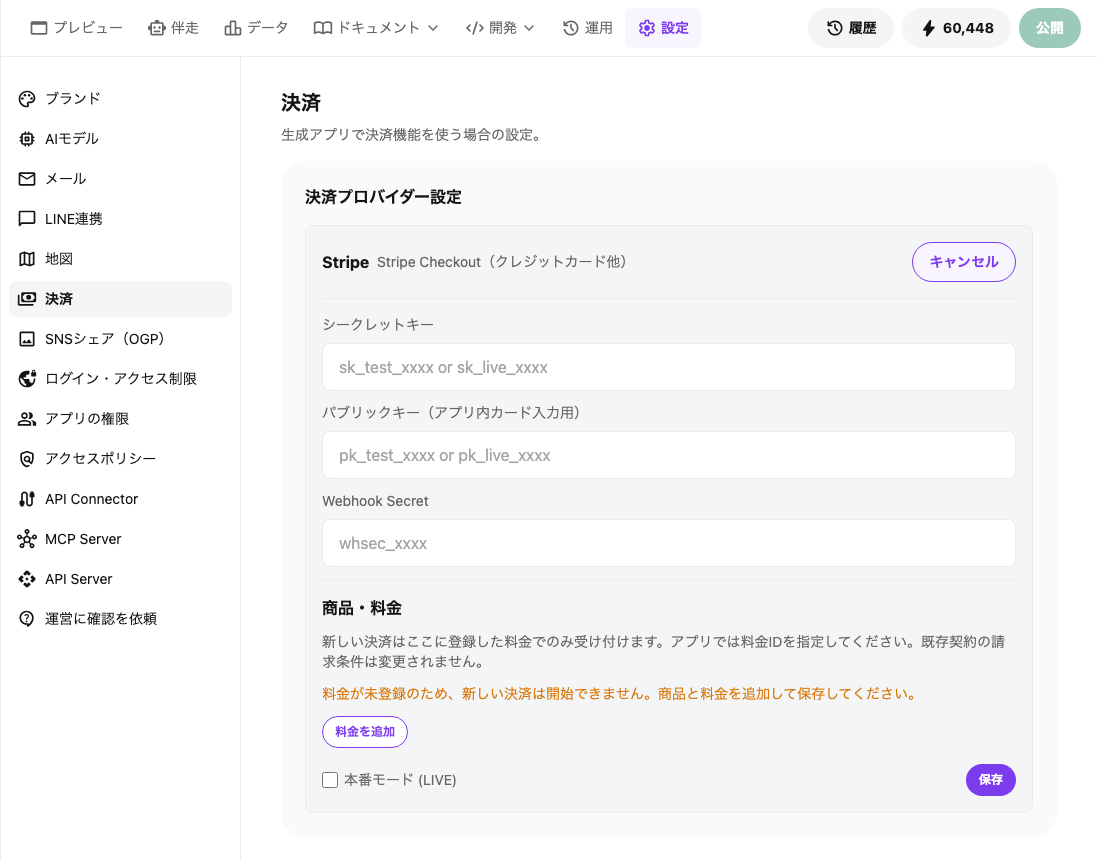Image resolution: width=1097 pixels, height=860 pixels.
Task: Click the ドキュメント book icon
Action: [323, 28]
